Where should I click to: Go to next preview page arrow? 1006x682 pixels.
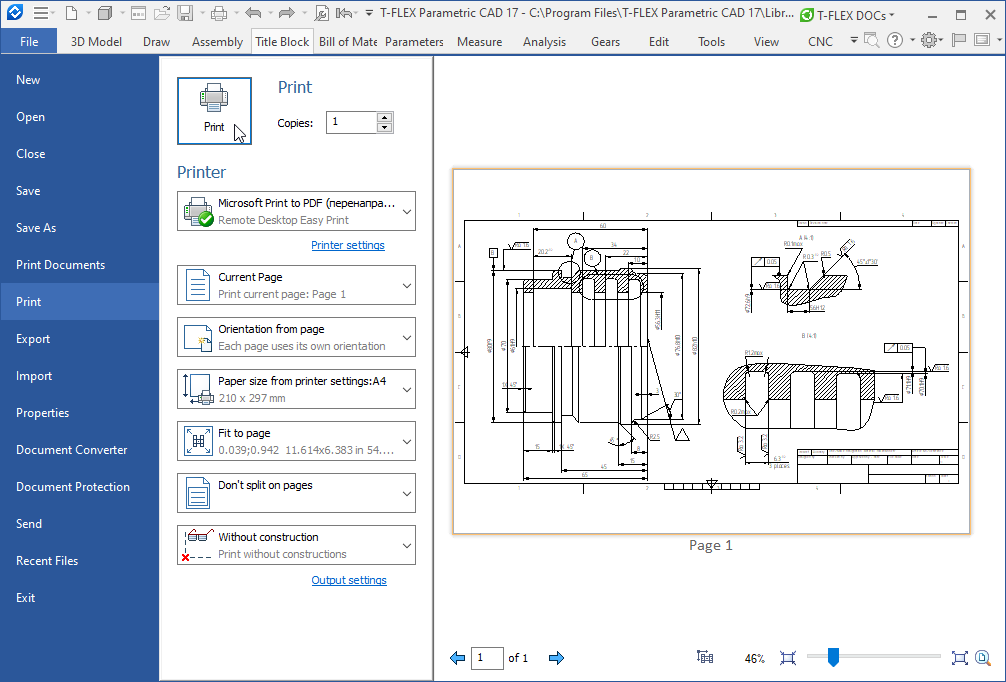coord(556,658)
